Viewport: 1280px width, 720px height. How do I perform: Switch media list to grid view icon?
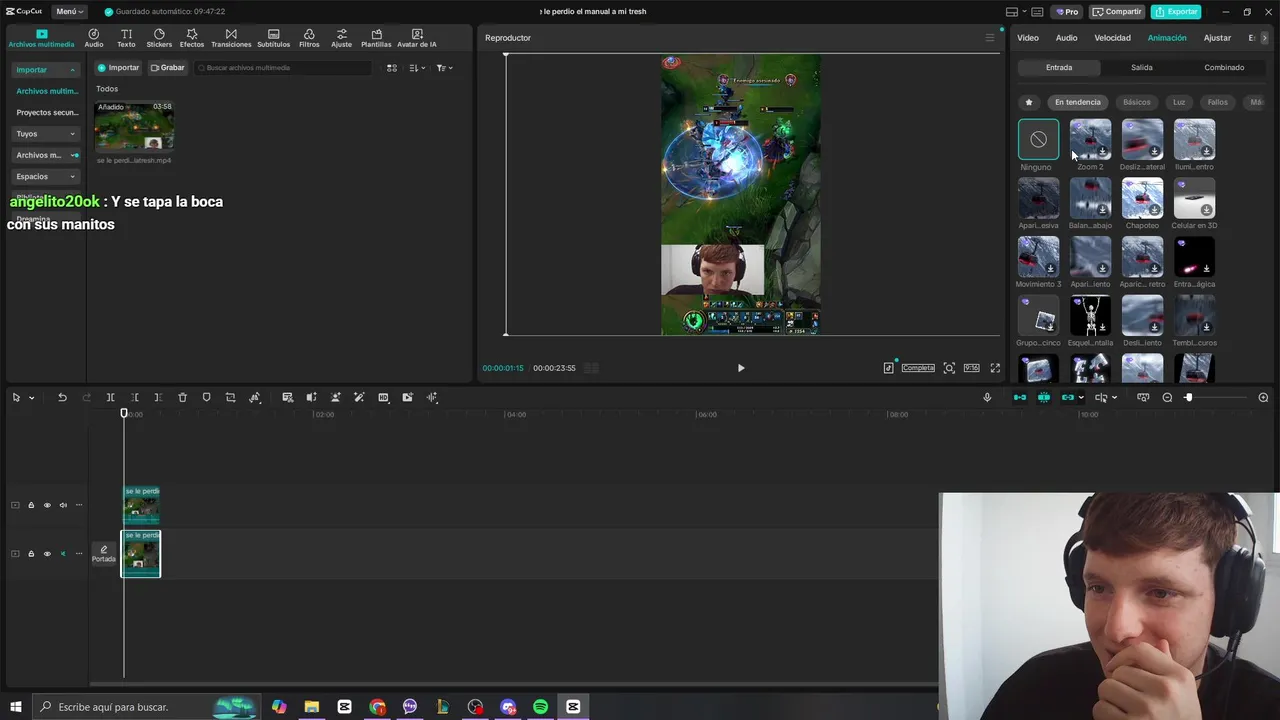pos(392,68)
